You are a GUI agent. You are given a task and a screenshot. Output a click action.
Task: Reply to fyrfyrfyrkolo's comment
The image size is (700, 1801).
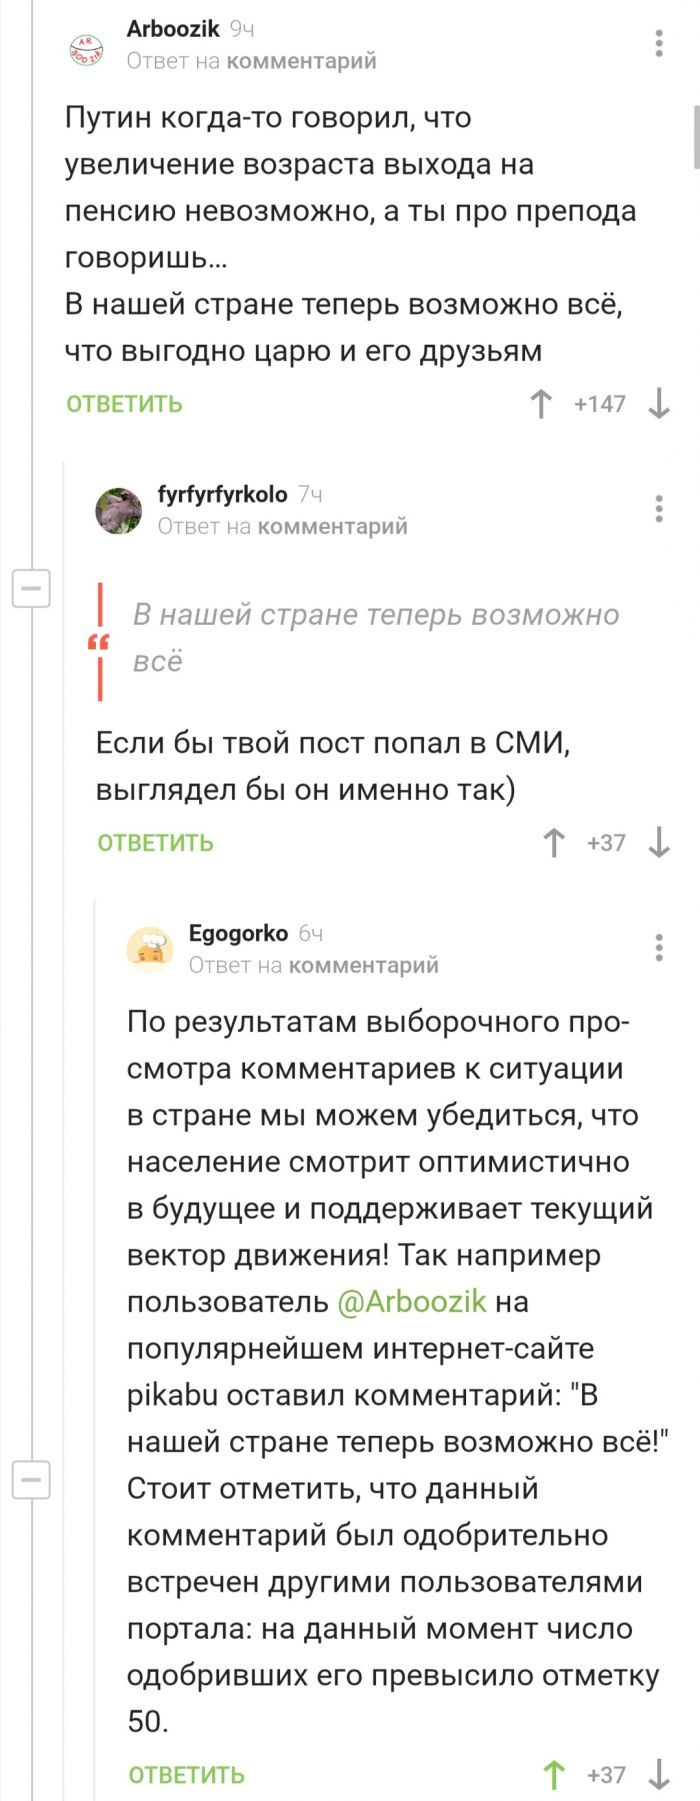[x=155, y=843]
